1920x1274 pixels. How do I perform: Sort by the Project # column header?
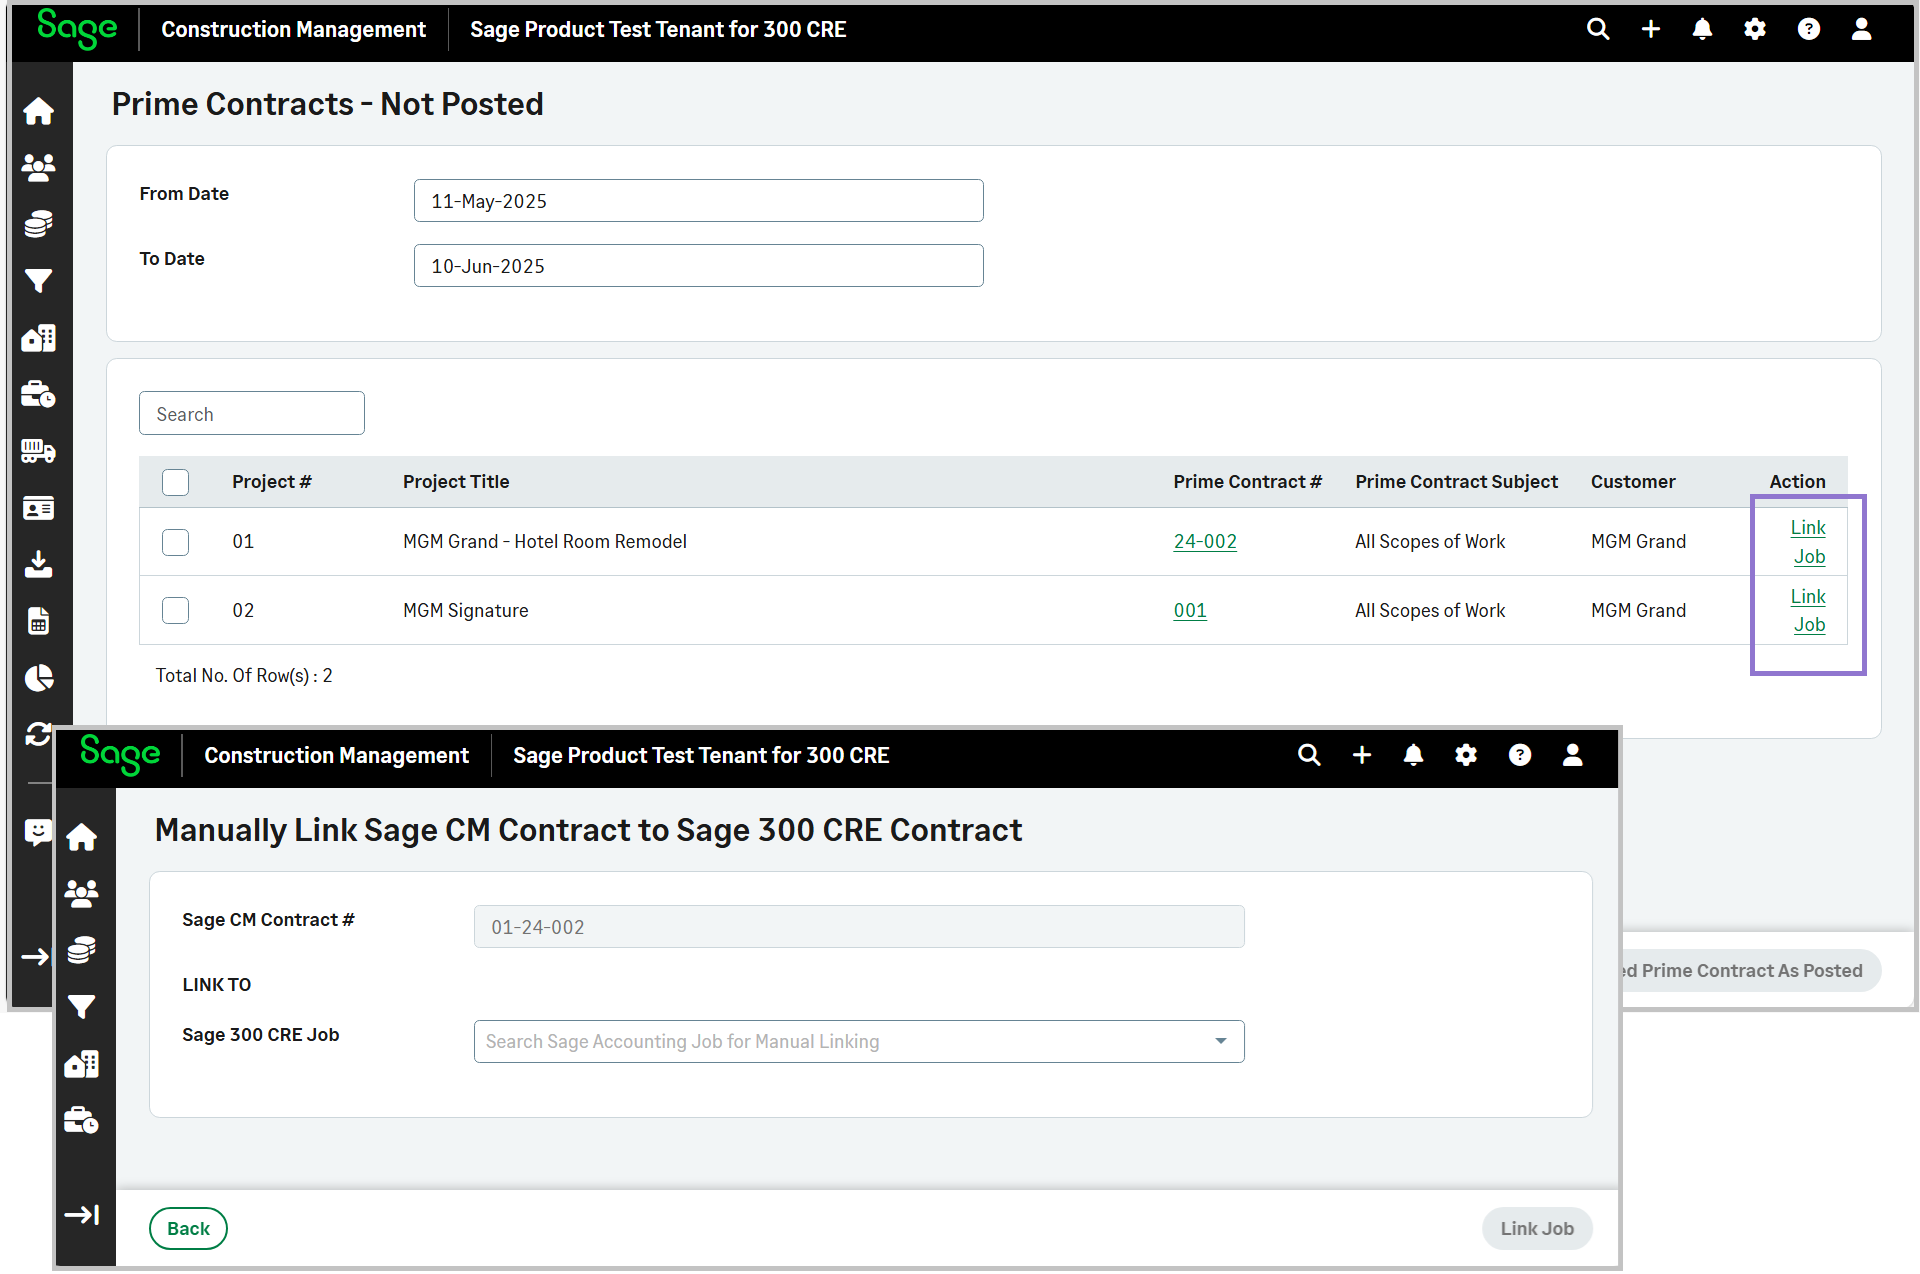[271, 481]
